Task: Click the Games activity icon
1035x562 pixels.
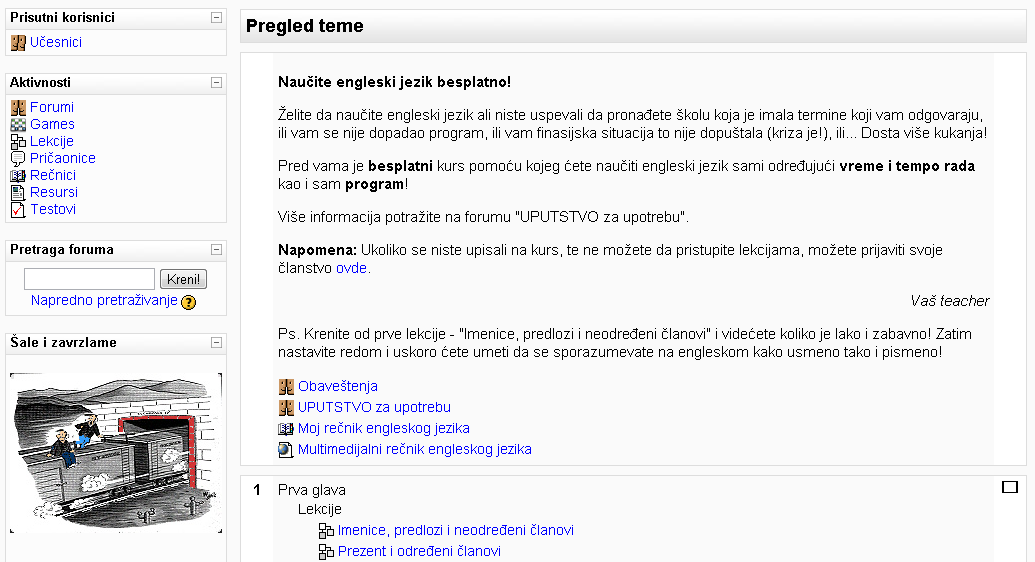Action: (x=18, y=124)
